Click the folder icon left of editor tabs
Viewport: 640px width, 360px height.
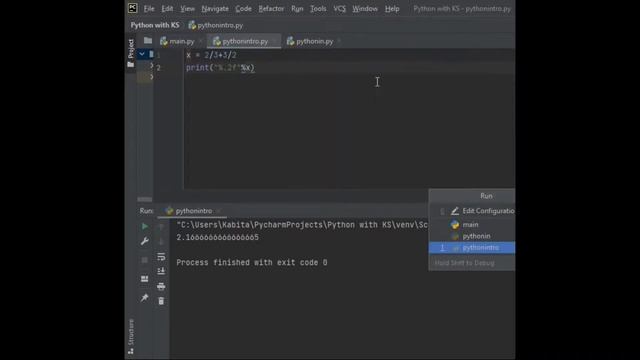(148, 41)
